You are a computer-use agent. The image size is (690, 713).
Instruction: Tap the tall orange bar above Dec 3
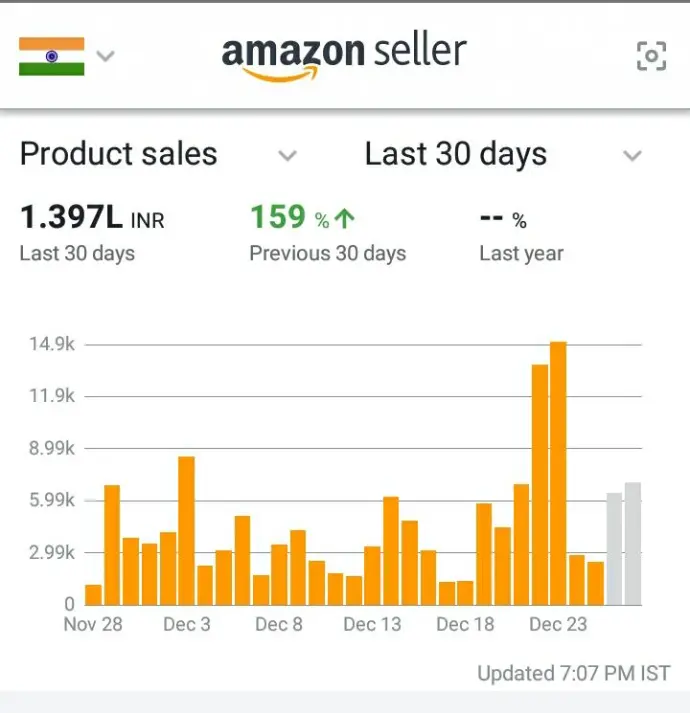click(x=186, y=530)
